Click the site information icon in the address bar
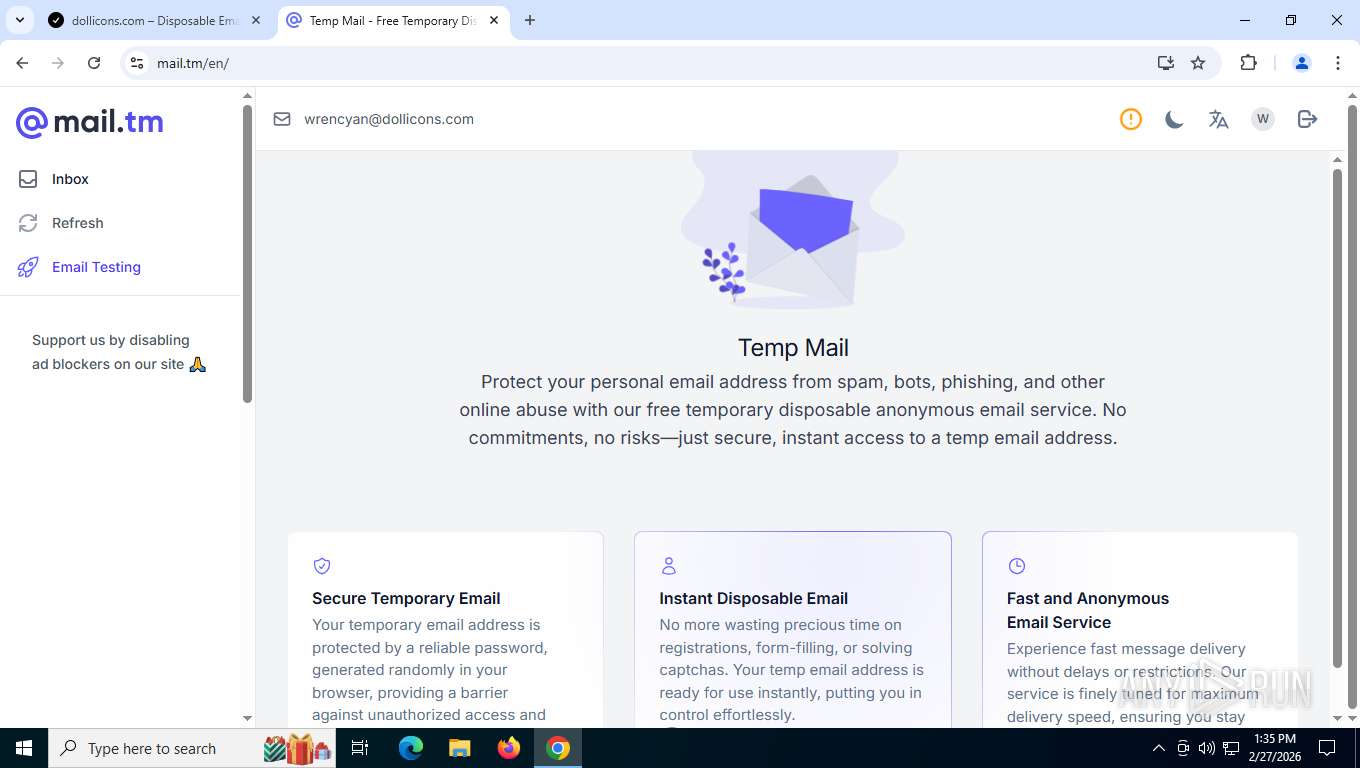 tap(137, 63)
